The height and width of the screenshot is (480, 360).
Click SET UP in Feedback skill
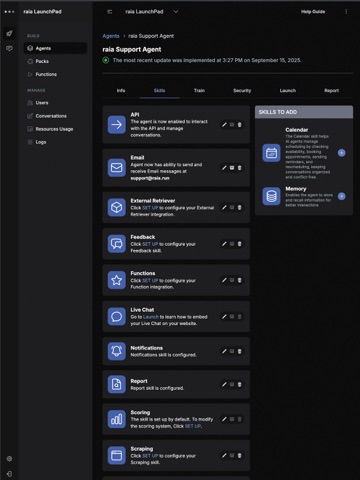point(150,244)
